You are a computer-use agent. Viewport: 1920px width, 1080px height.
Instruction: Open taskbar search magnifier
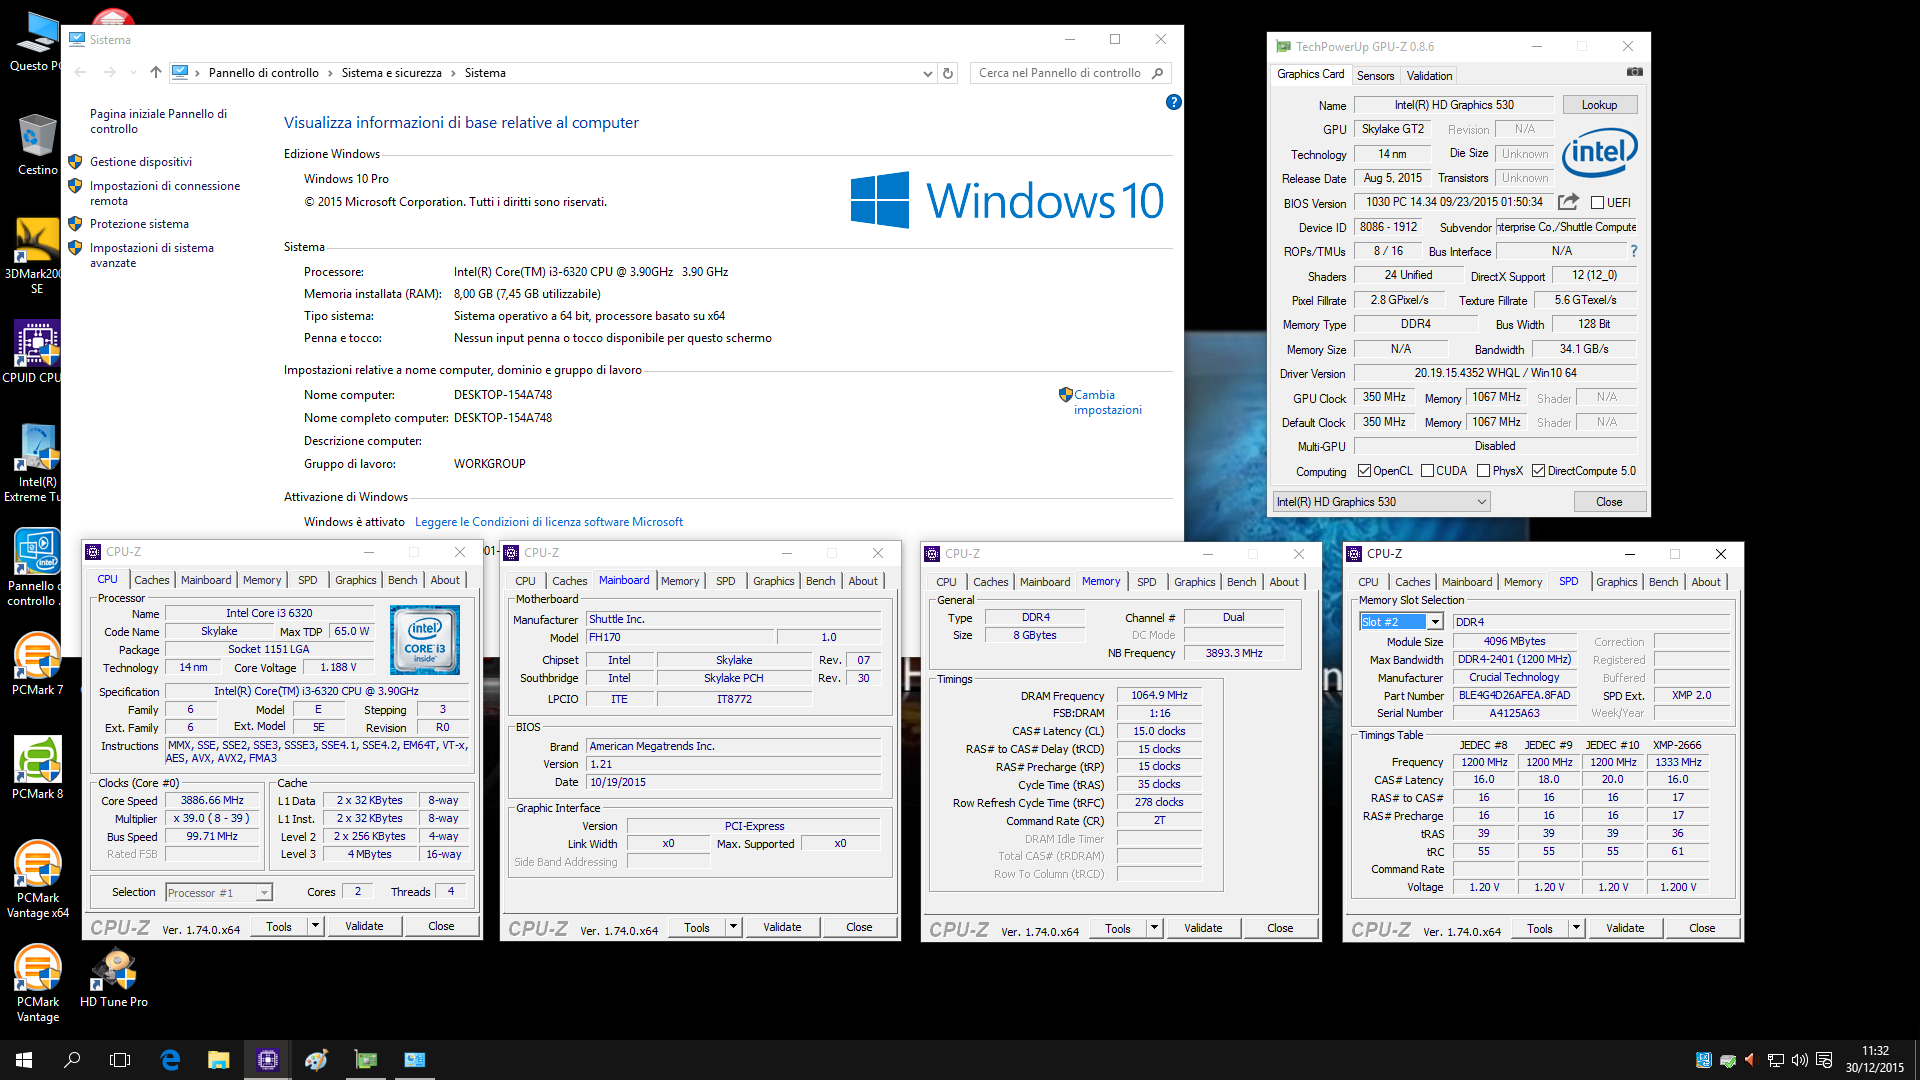[x=72, y=1060]
